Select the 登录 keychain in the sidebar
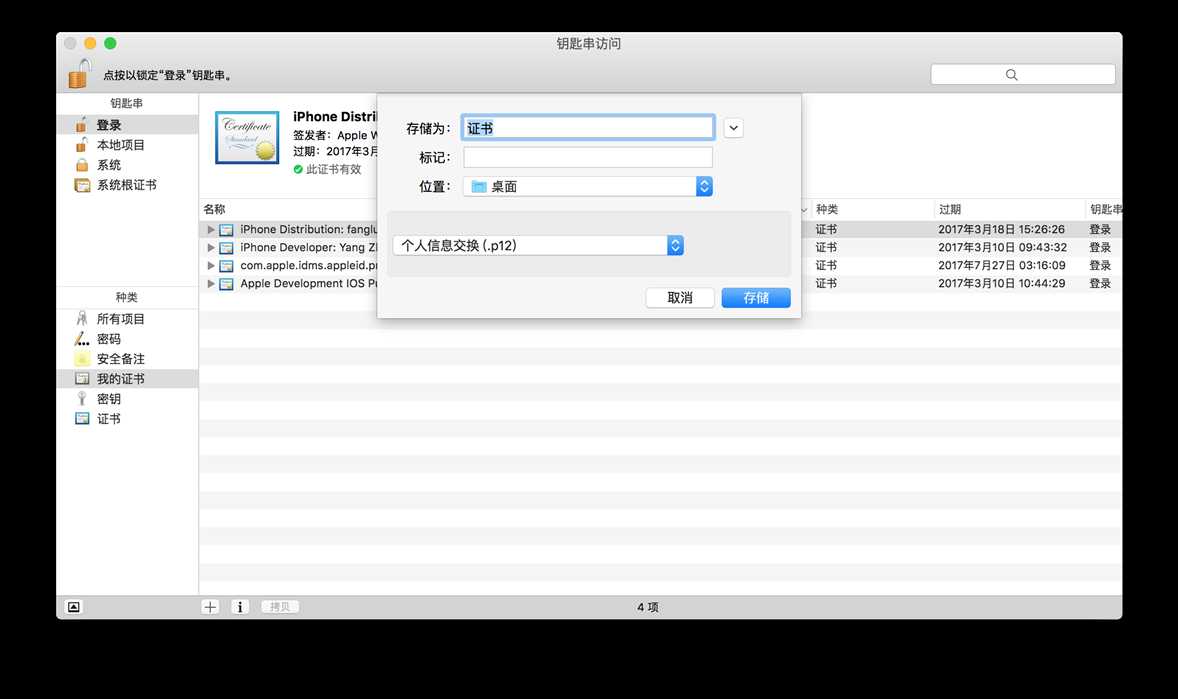Screen dimensions: 1178x699 [x=127, y=125]
